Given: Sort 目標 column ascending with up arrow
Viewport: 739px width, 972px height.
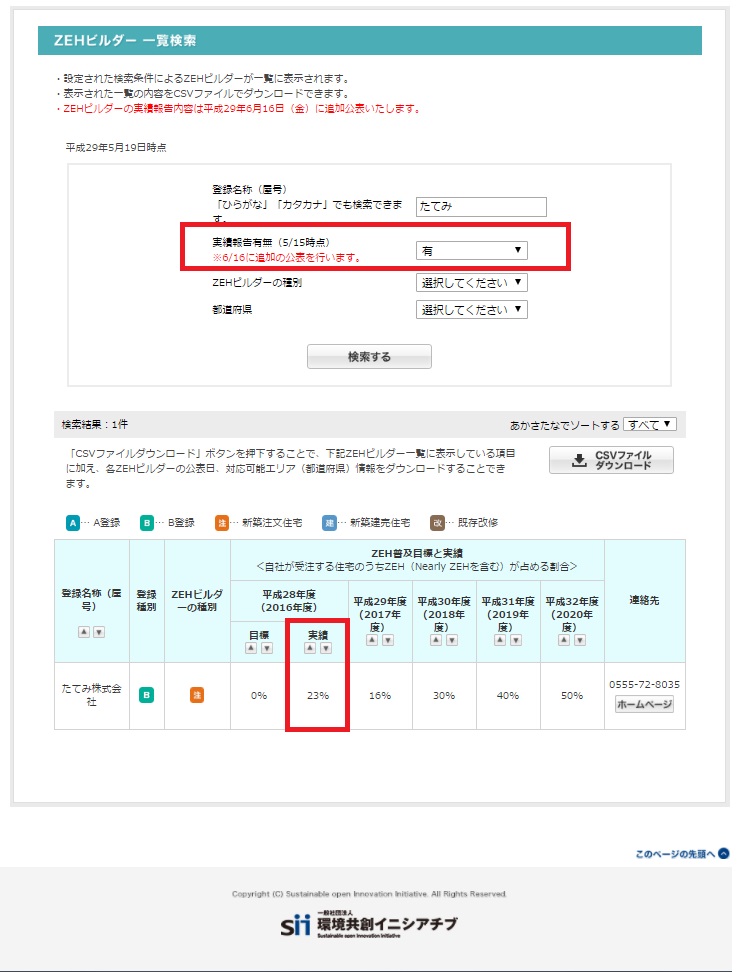Looking at the screenshot, I should (x=251, y=648).
